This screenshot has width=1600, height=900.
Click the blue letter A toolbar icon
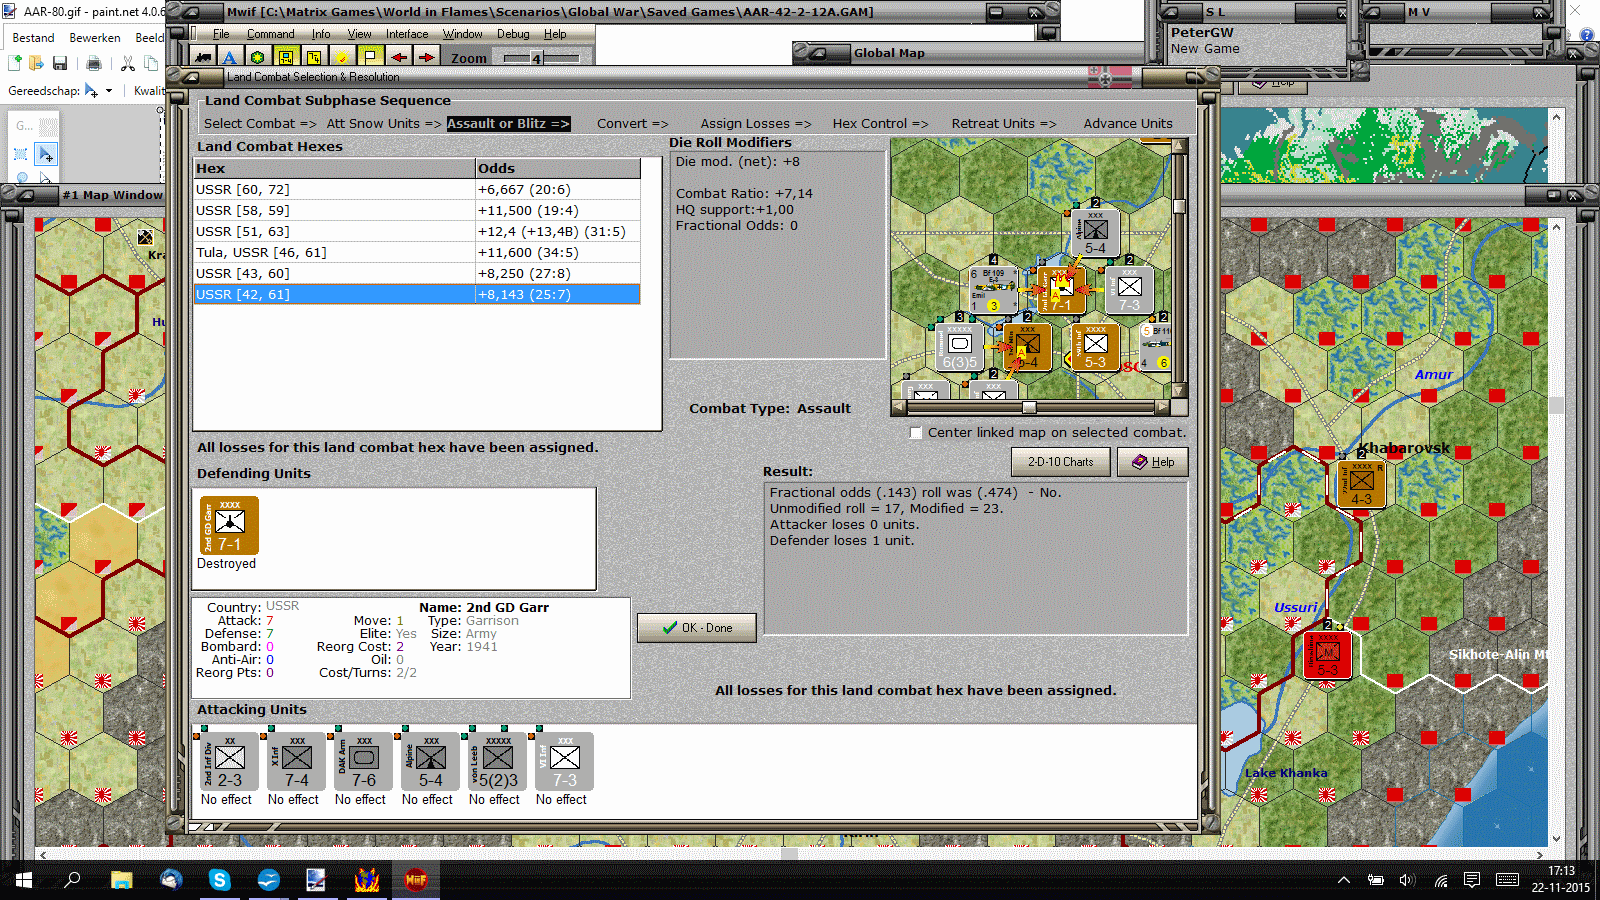[229, 57]
